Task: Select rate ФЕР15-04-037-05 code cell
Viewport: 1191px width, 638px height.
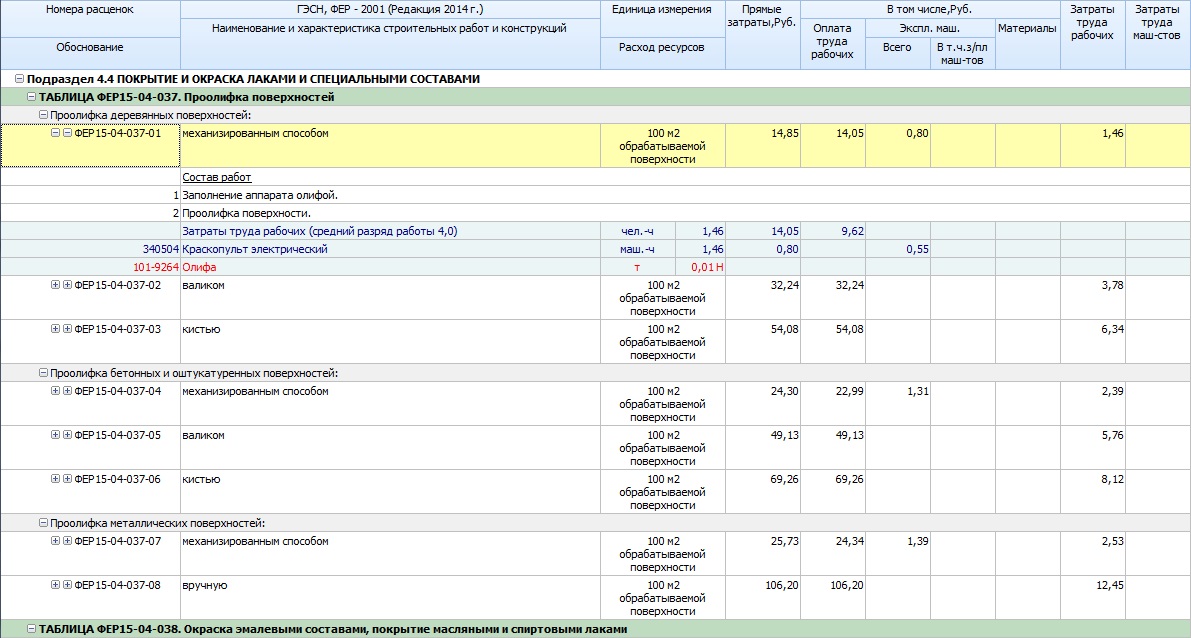Action: (x=90, y=447)
